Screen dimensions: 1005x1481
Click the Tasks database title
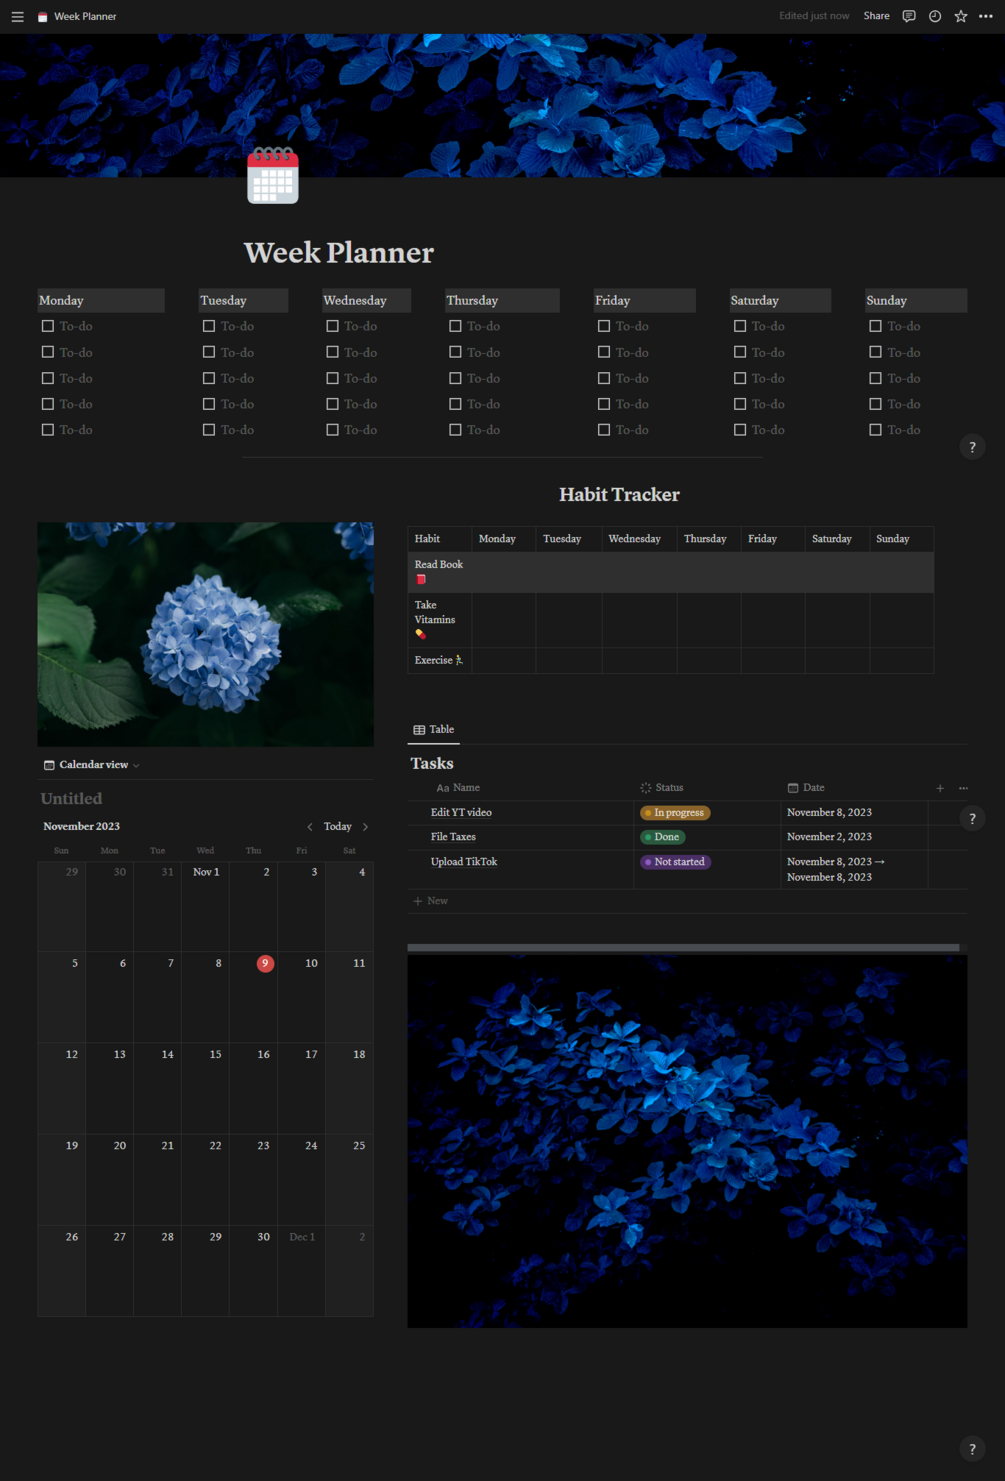tap(432, 764)
